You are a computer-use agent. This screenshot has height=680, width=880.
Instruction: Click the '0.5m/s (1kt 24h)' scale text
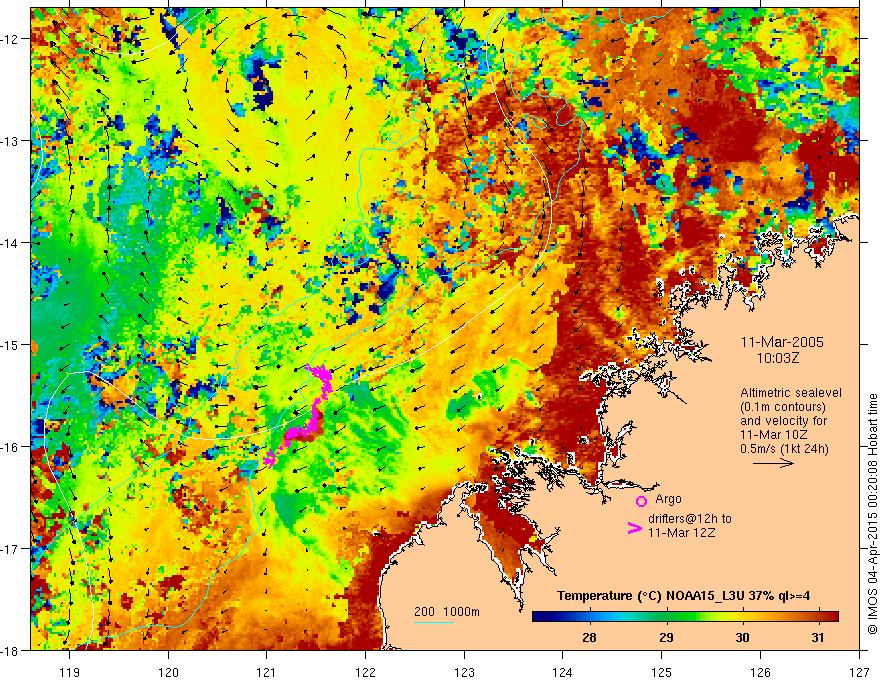pyautogui.click(x=784, y=449)
